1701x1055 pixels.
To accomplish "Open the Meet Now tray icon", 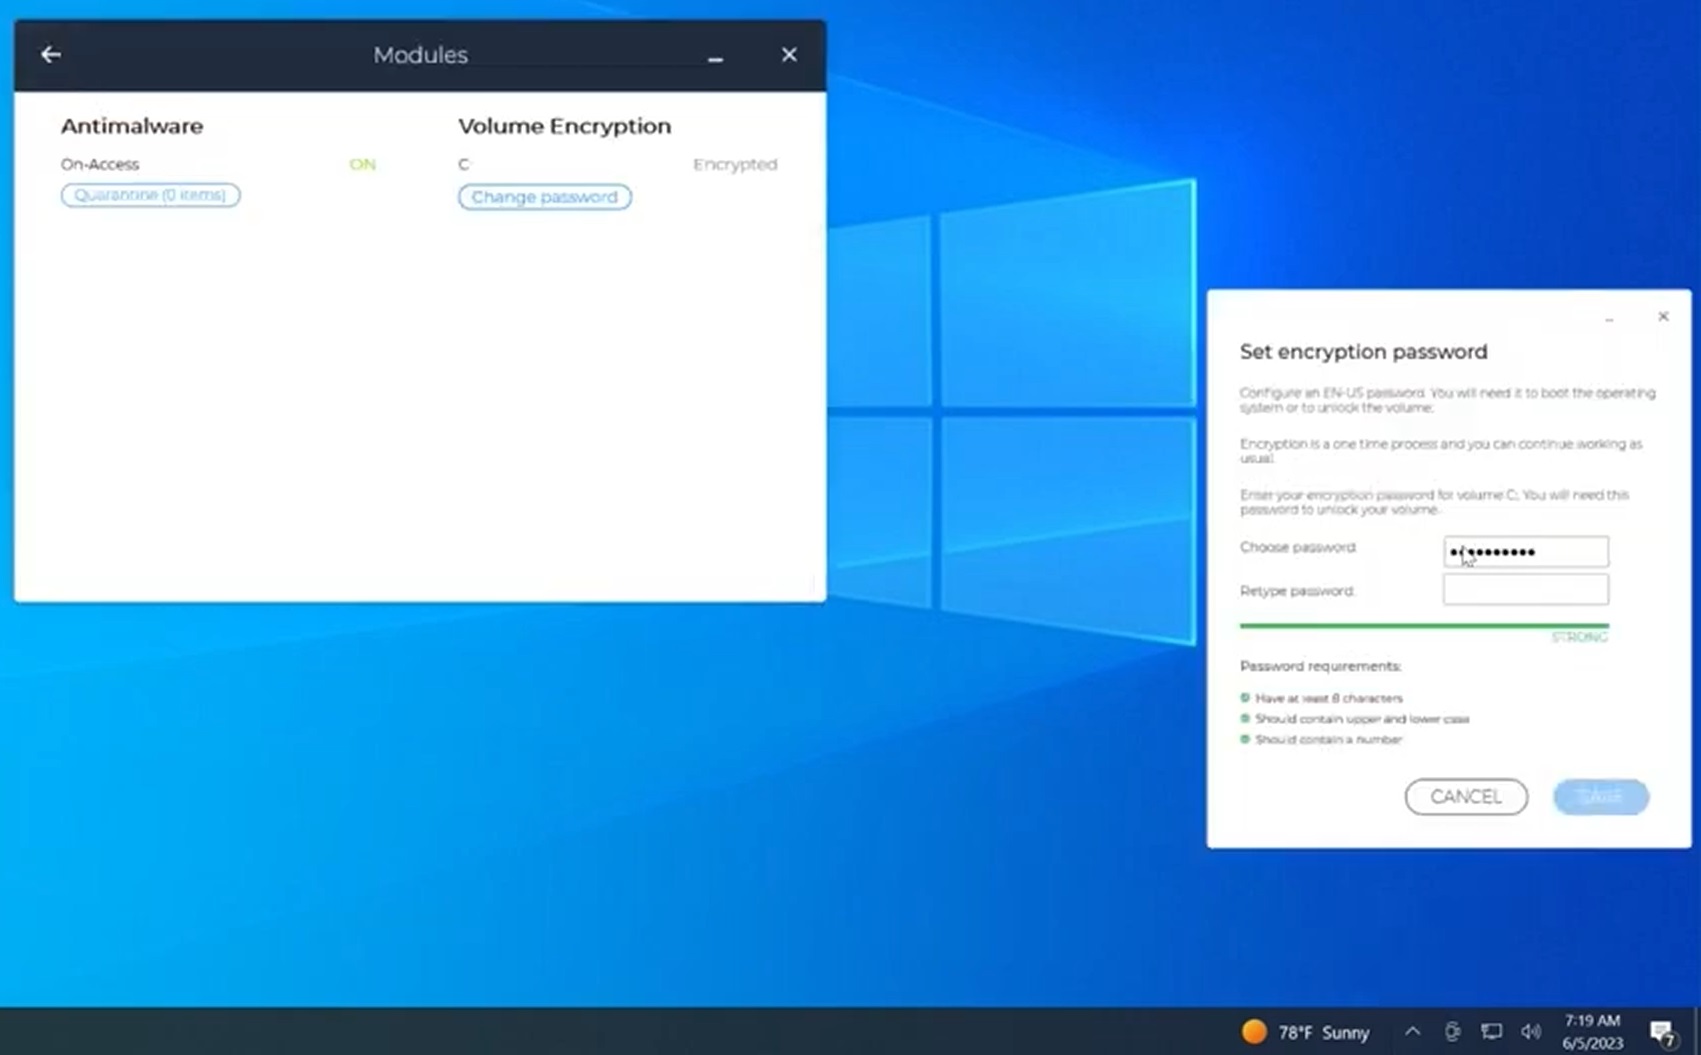I will pos(1452,1031).
